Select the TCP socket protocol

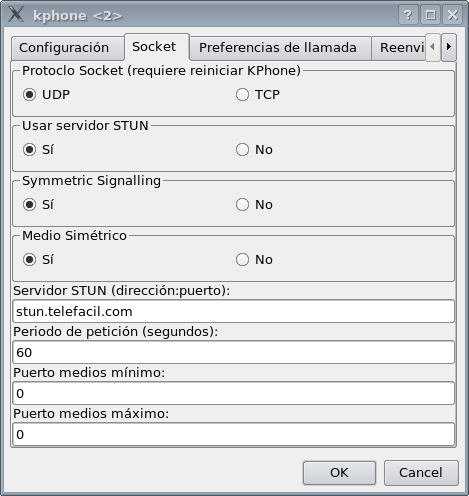[x=258, y=95]
